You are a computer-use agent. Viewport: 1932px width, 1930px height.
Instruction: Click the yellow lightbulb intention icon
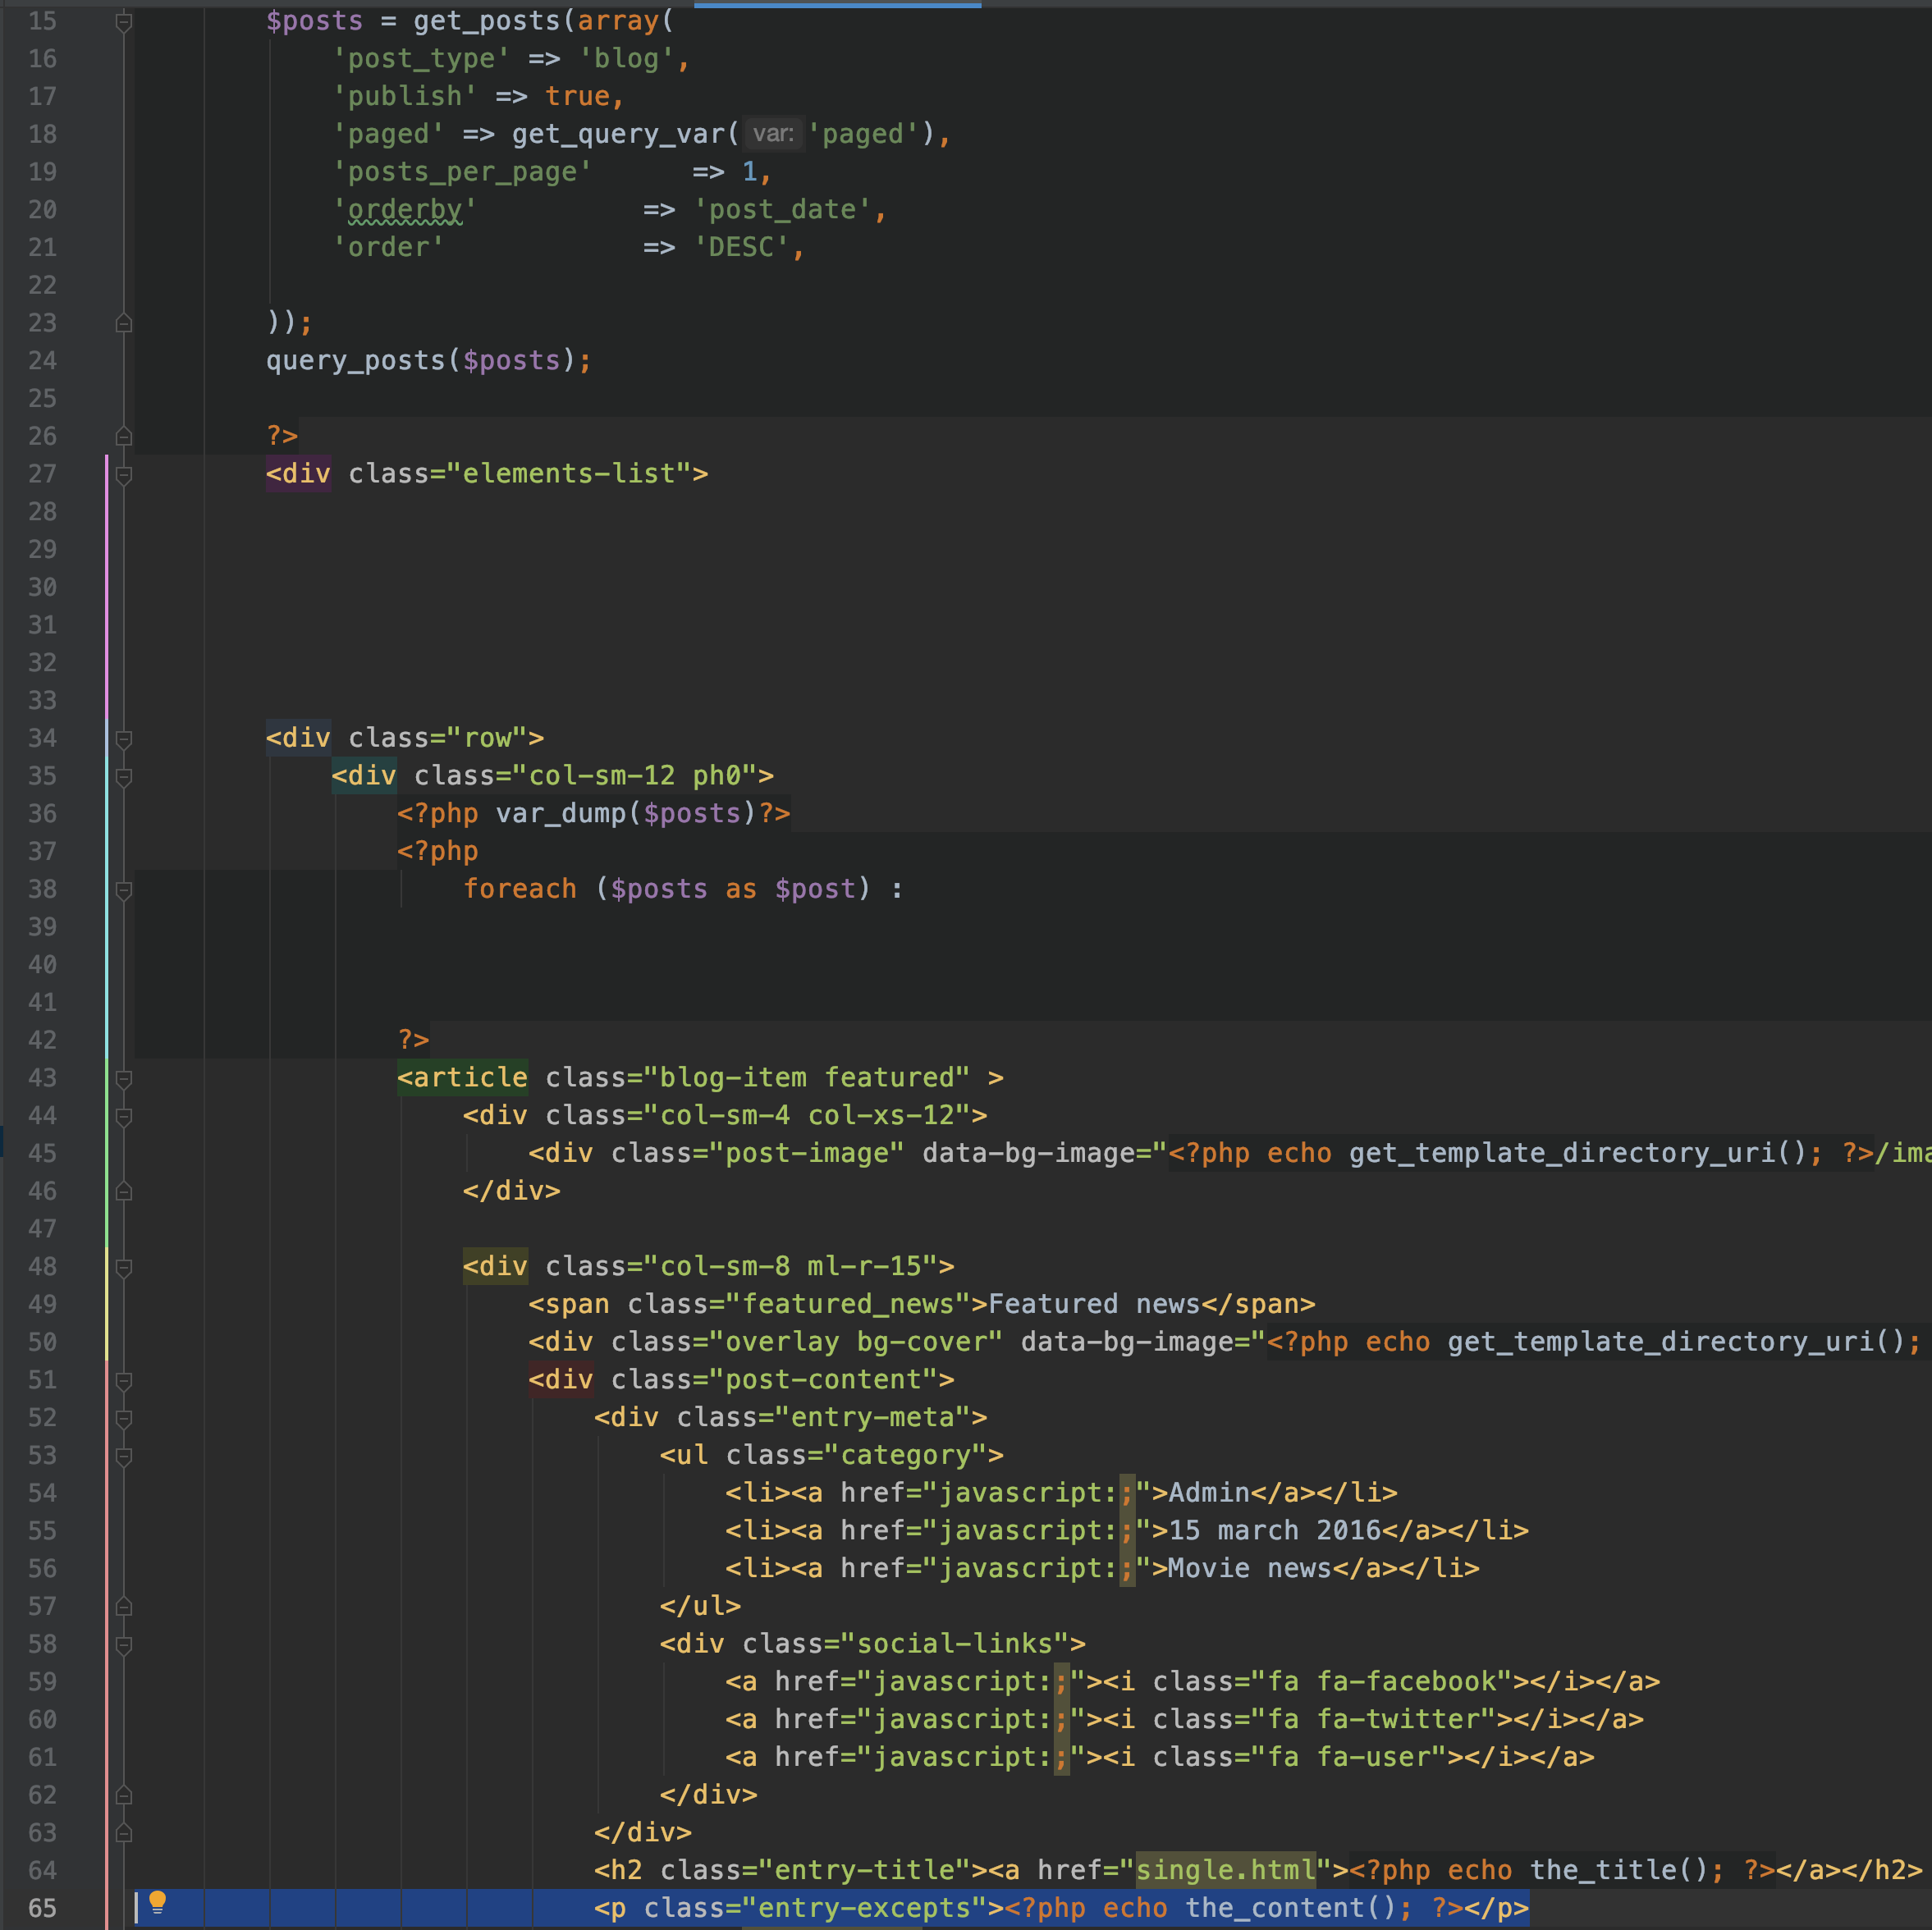(157, 1903)
